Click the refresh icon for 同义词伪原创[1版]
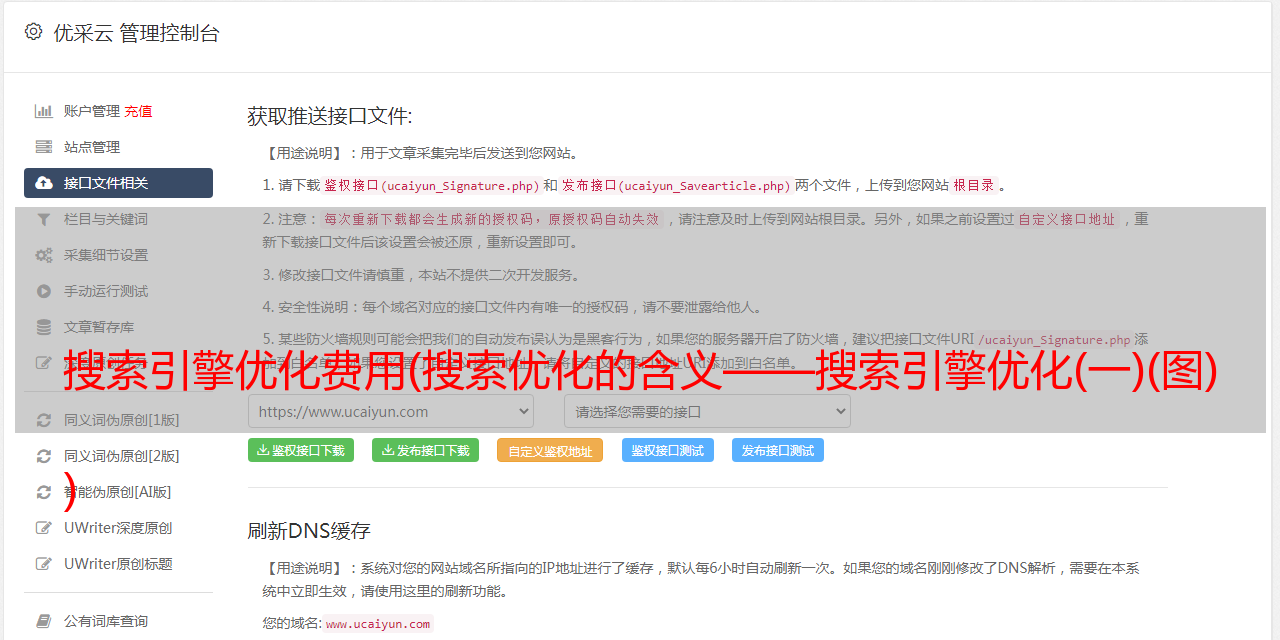 click(x=44, y=420)
